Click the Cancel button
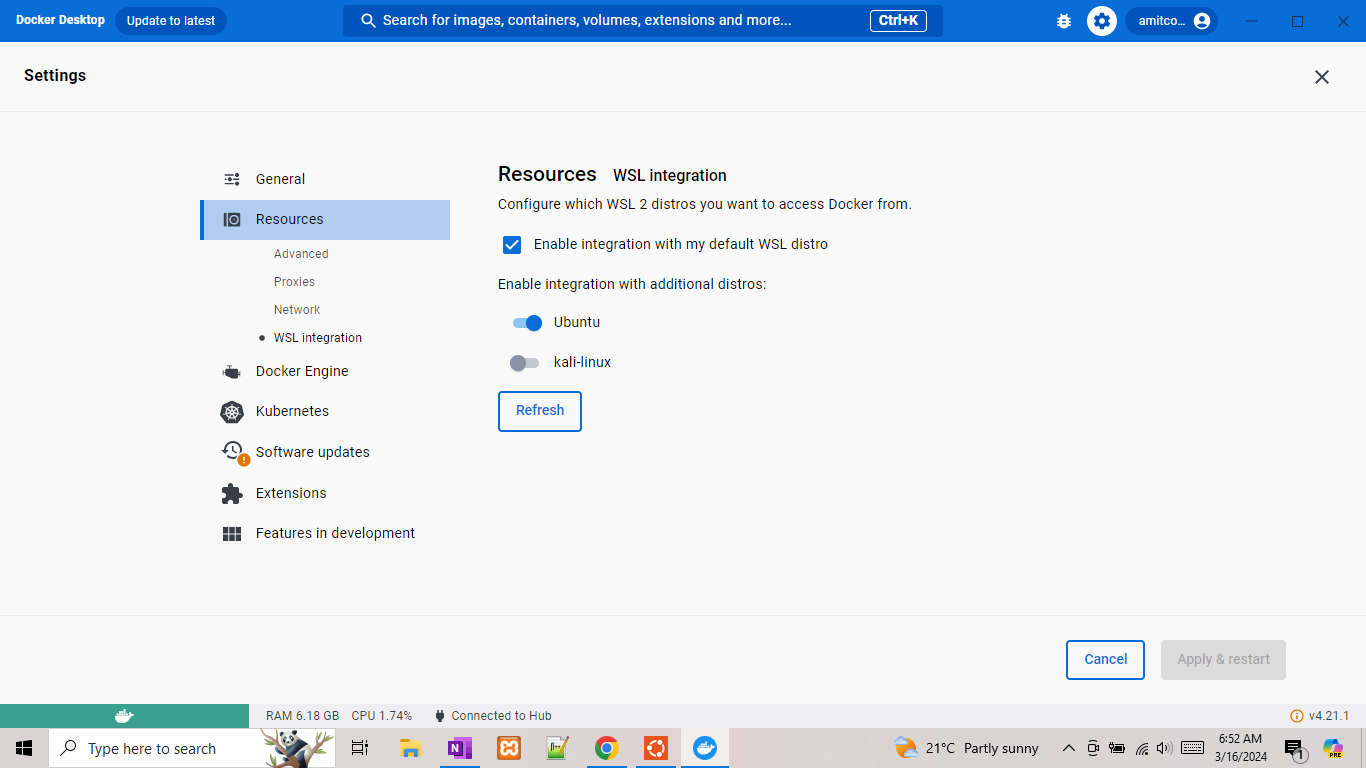 pyautogui.click(x=1105, y=660)
